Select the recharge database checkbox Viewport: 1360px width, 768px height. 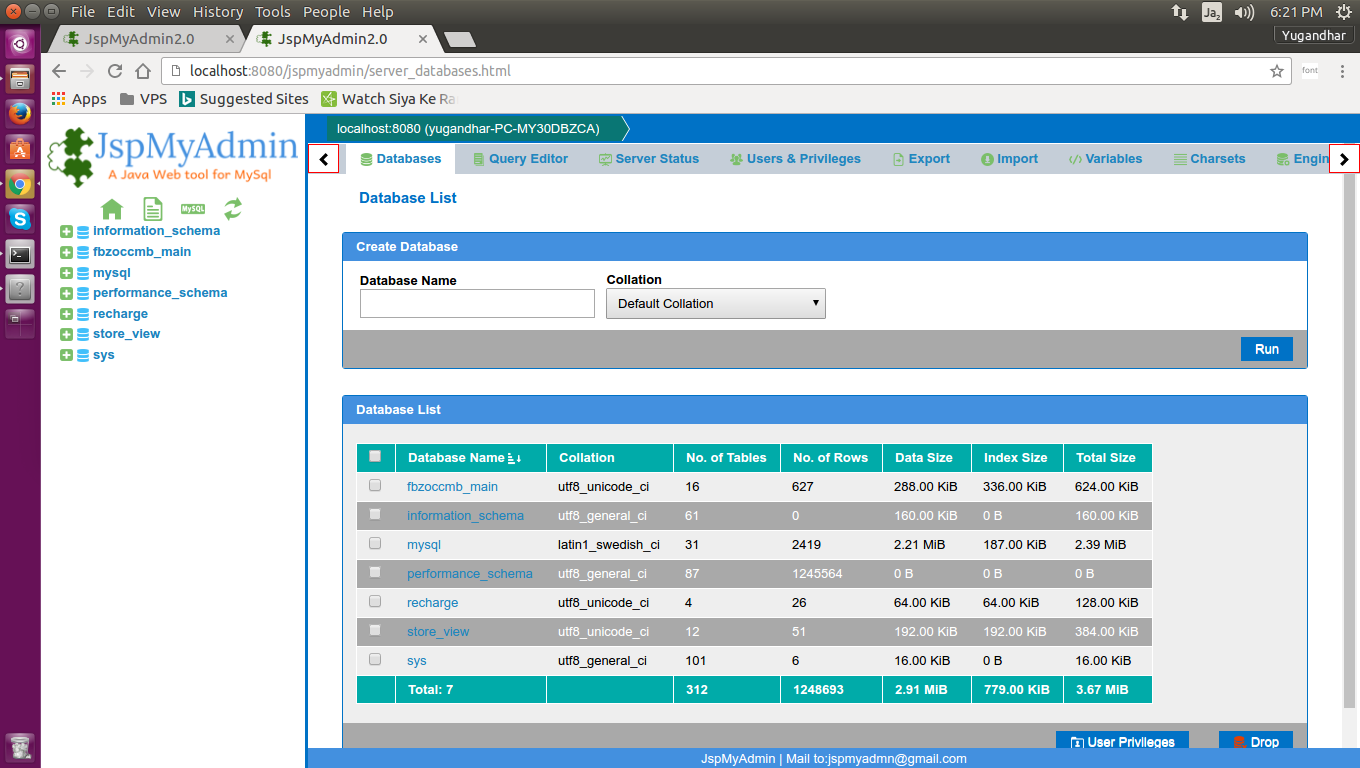(x=375, y=601)
